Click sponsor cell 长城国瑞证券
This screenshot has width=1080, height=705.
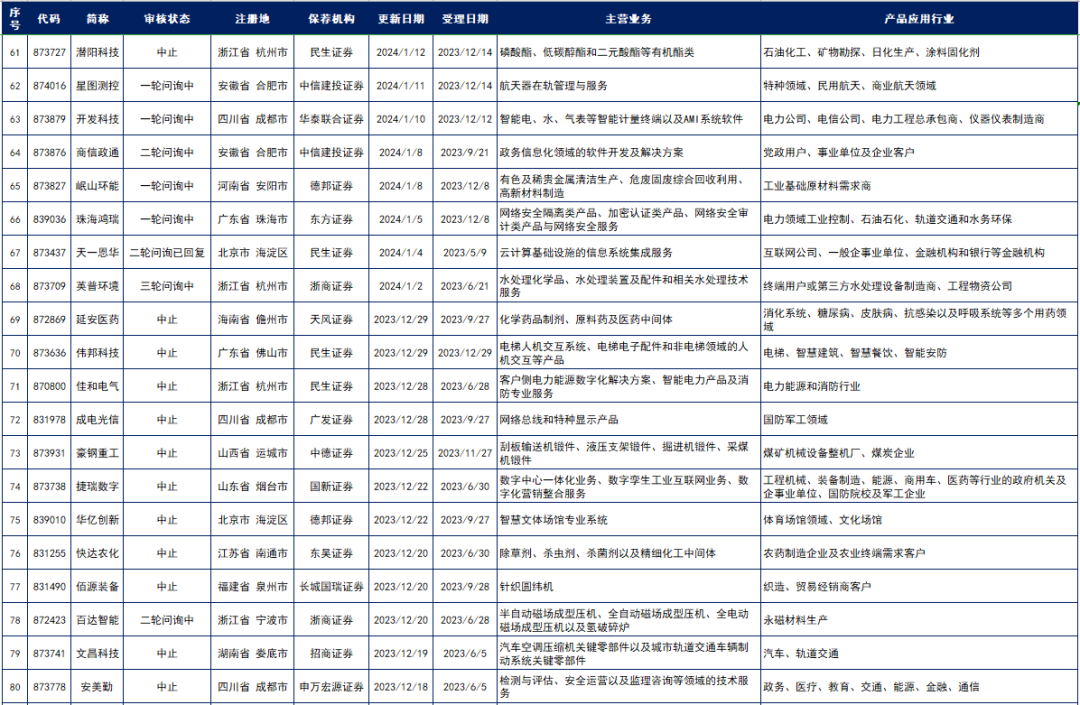coord(331,587)
